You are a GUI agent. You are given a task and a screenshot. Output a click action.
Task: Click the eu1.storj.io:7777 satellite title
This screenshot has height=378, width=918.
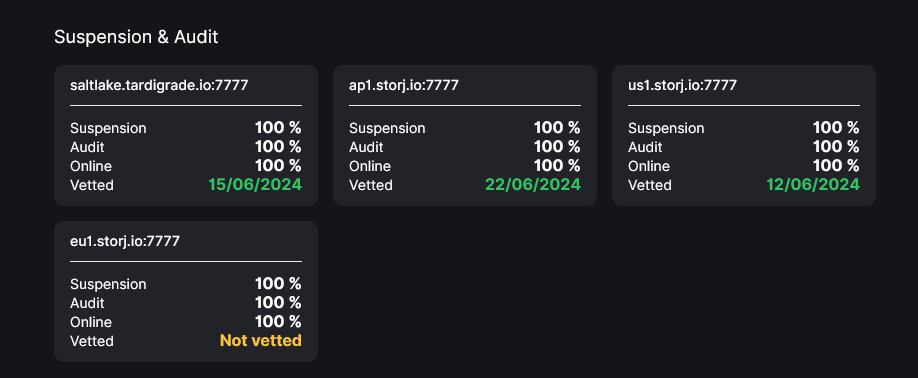(125, 241)
